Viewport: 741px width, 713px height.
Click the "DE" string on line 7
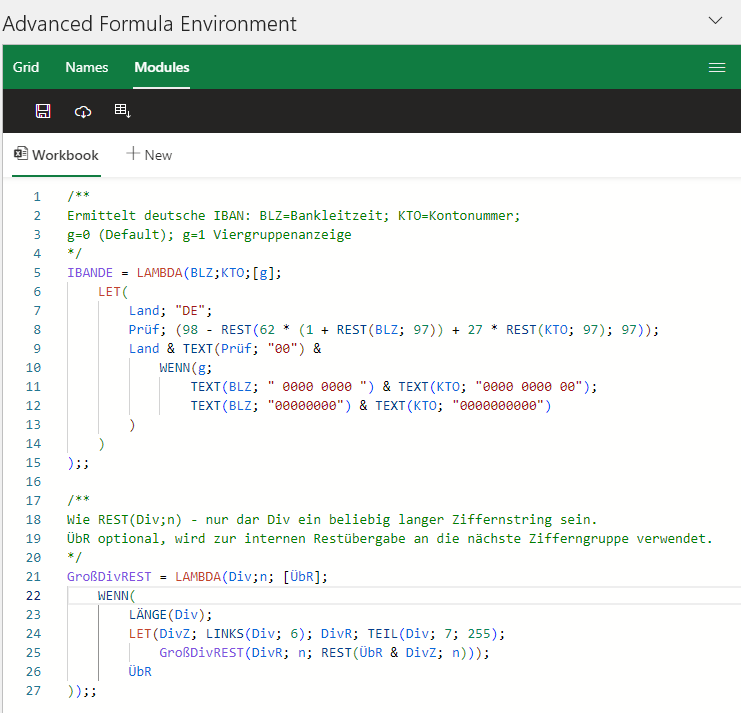pyautogui.click(x=190, y=310)
